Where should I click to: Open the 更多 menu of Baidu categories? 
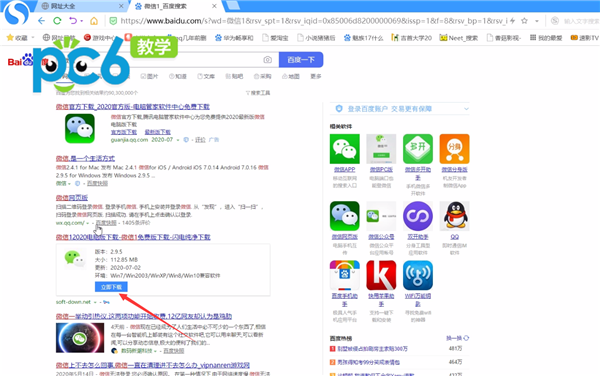[x=316, y=77]
